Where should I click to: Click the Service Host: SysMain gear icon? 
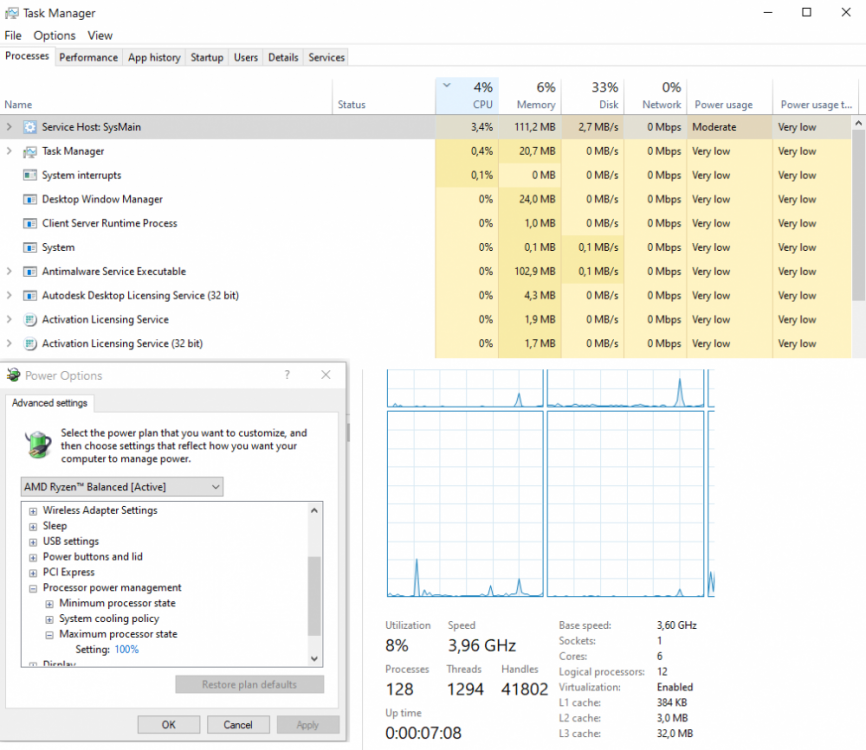pyautogui.click(x=30, y=127)
